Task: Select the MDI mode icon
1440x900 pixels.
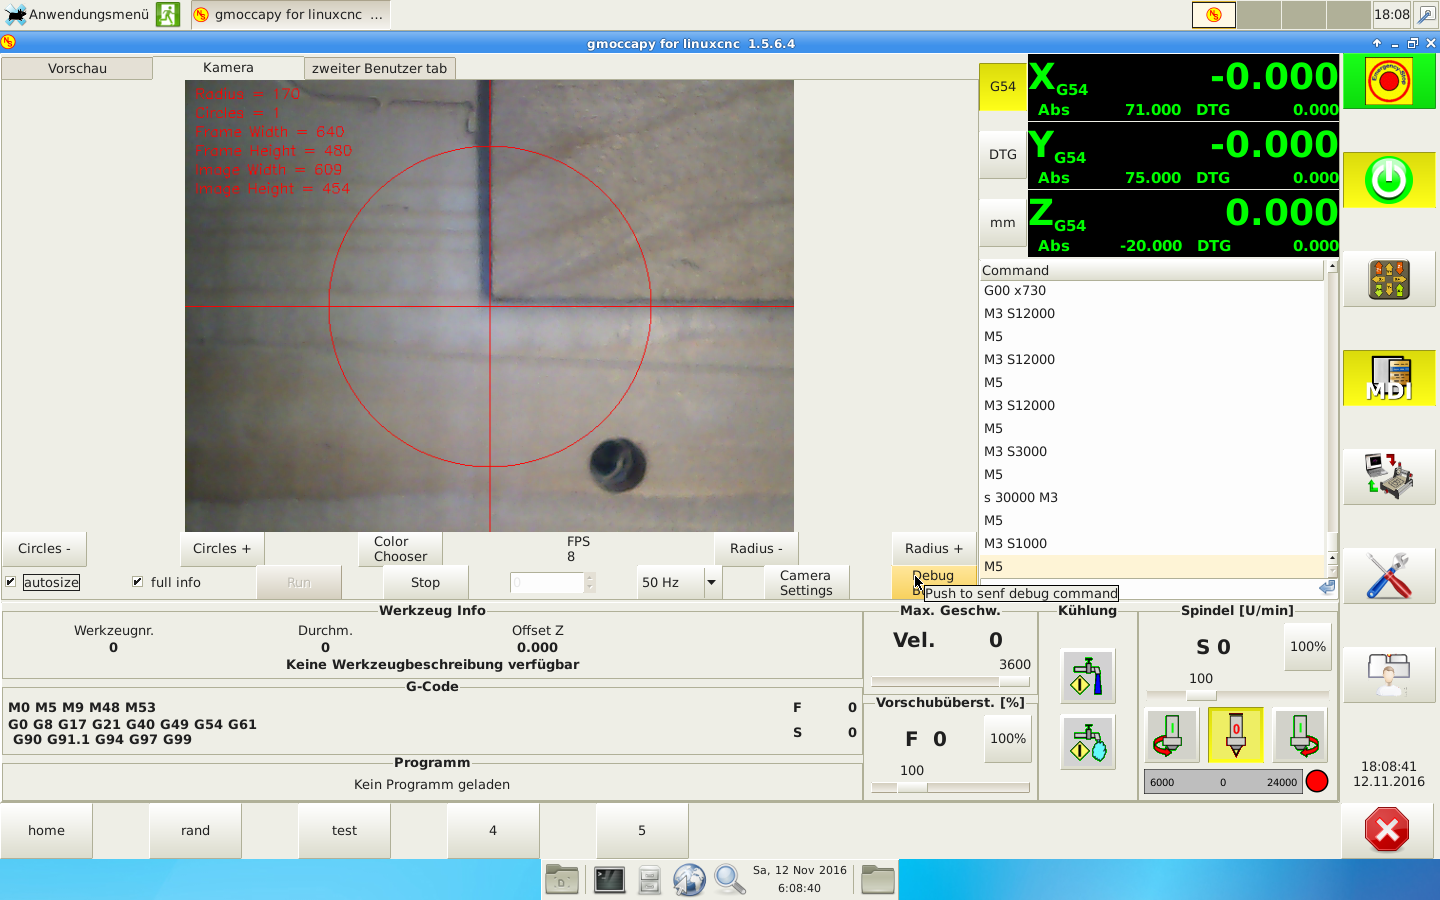Action: [x=1389, y=378]
